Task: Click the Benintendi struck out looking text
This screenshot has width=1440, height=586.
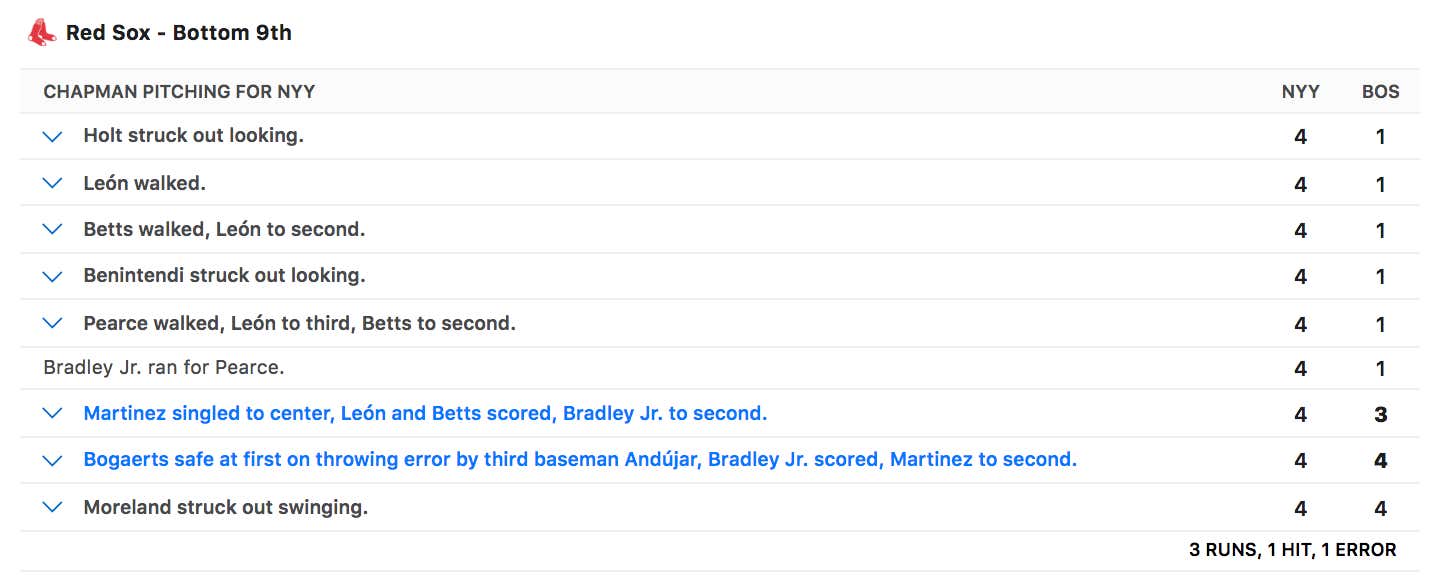Action: (x=224, y=276)
